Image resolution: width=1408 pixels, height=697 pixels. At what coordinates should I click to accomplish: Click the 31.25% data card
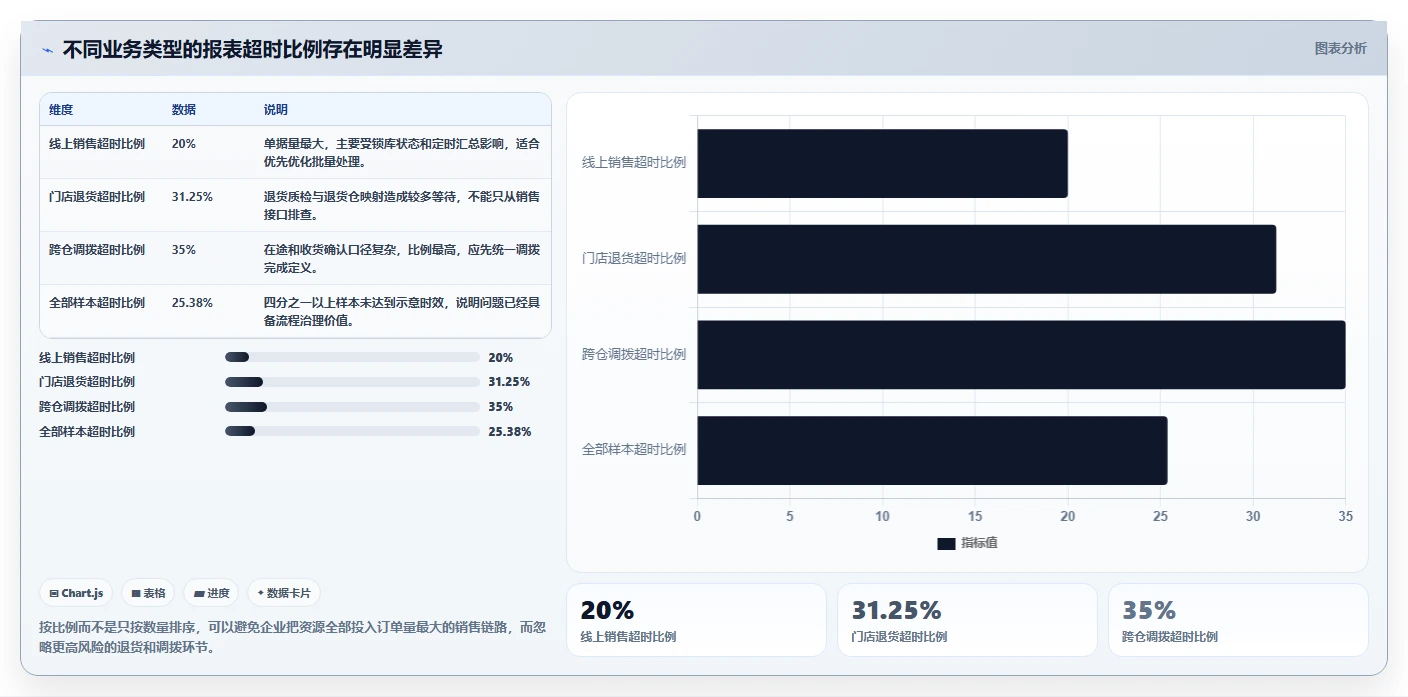tap(967, 620)
